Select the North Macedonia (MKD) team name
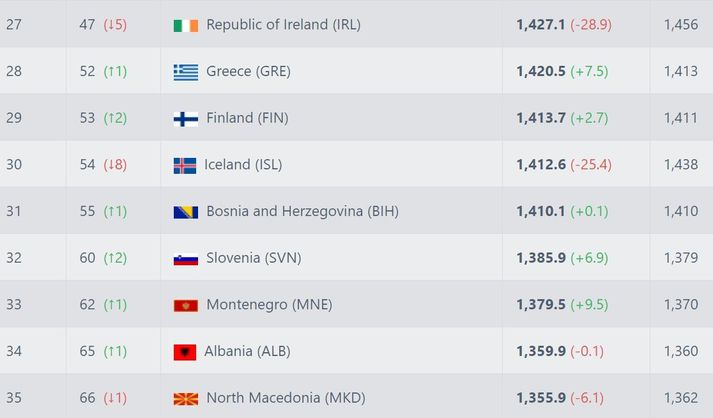Image resolution: width=713 pixels, height=418 pixels. point(286,398)
